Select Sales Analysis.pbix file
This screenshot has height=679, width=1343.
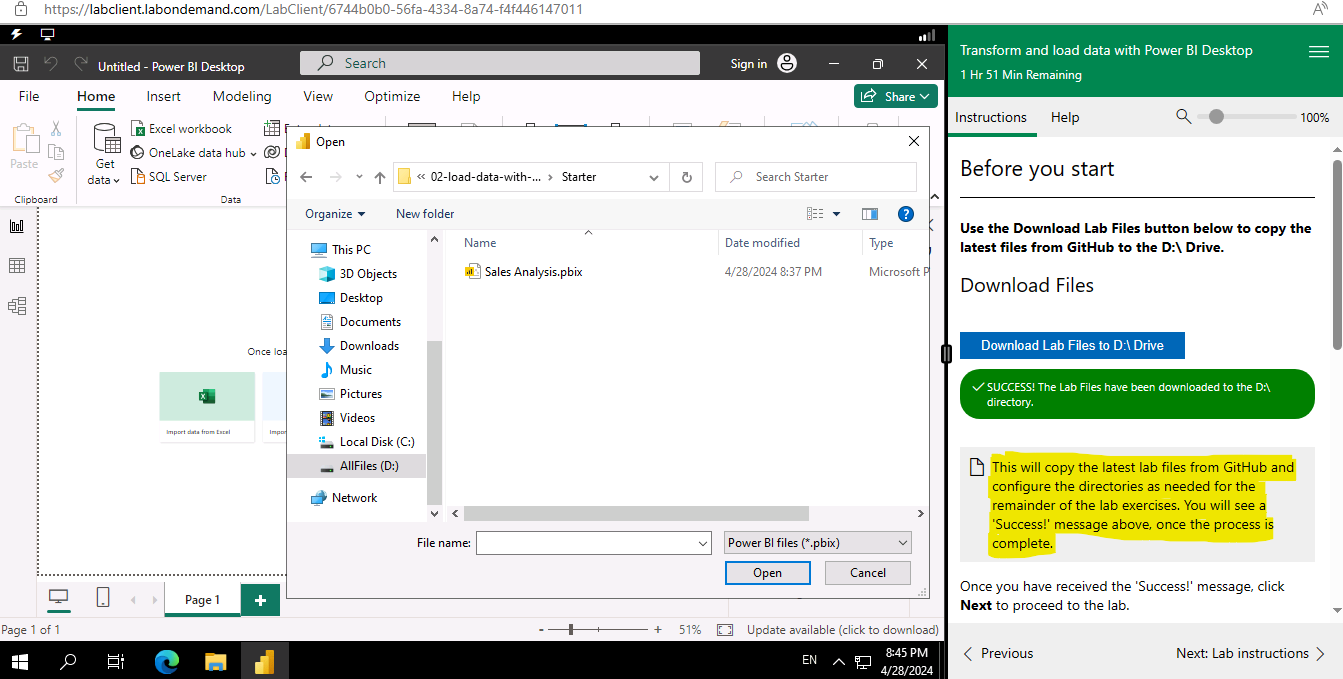(524, 272)
